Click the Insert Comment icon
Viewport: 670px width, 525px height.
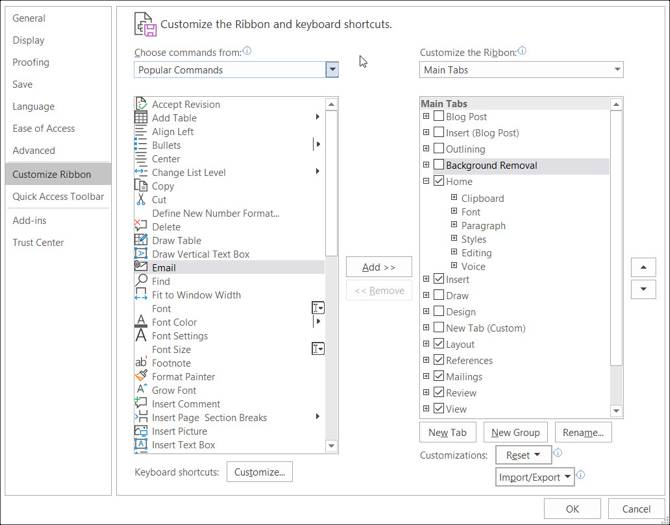pos(141,402)
